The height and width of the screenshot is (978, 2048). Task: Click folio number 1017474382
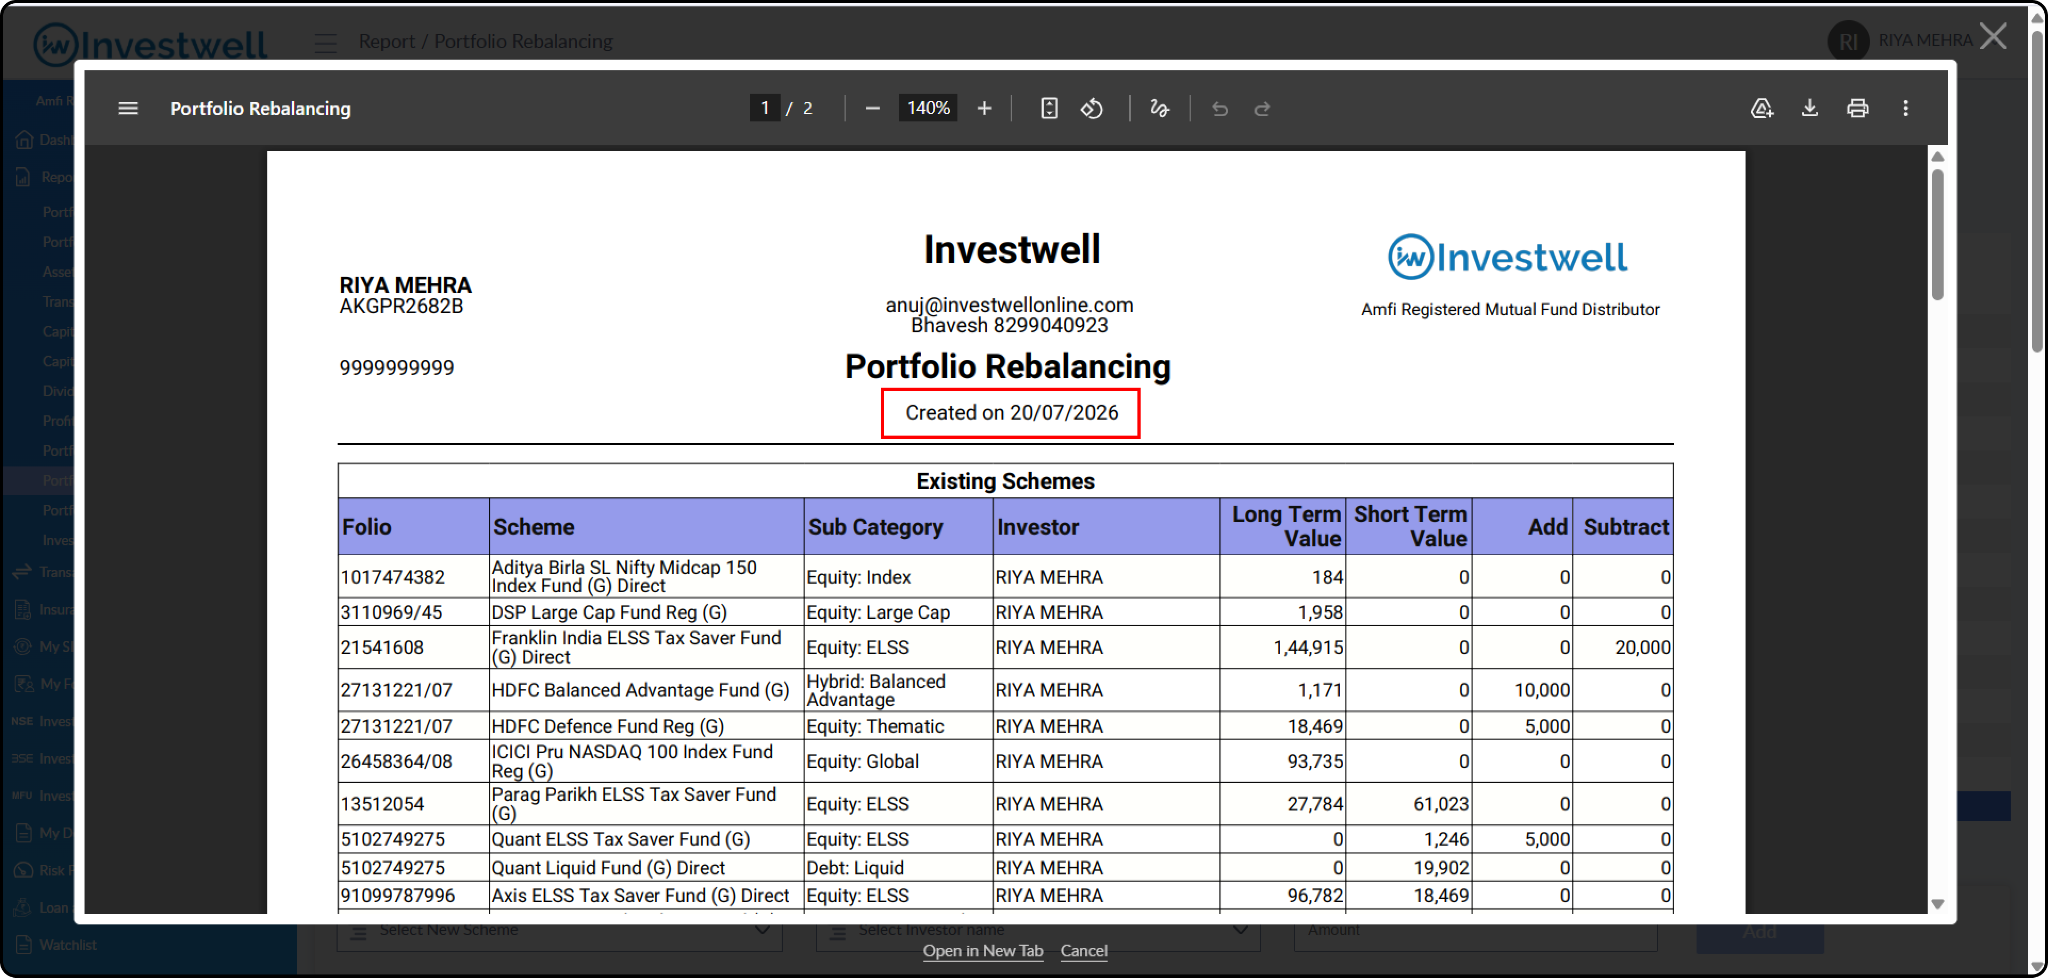tap(393, 577)
